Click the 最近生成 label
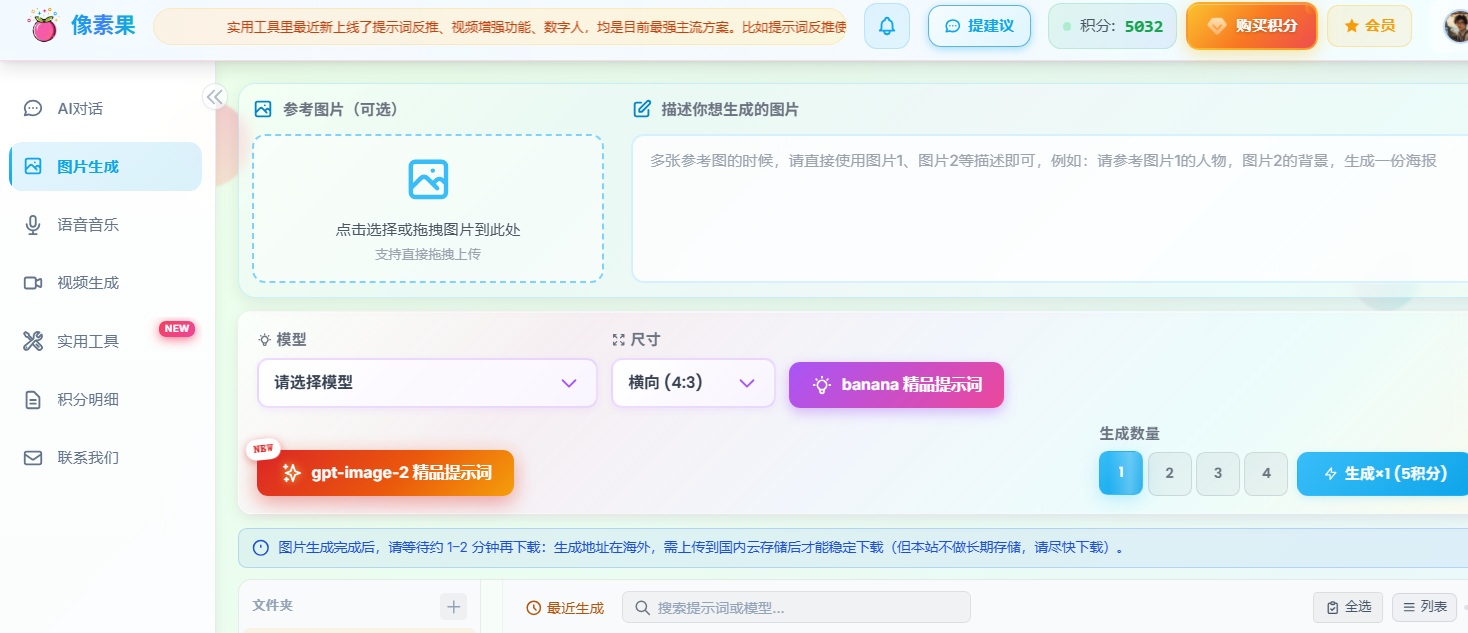 [565, 608]
